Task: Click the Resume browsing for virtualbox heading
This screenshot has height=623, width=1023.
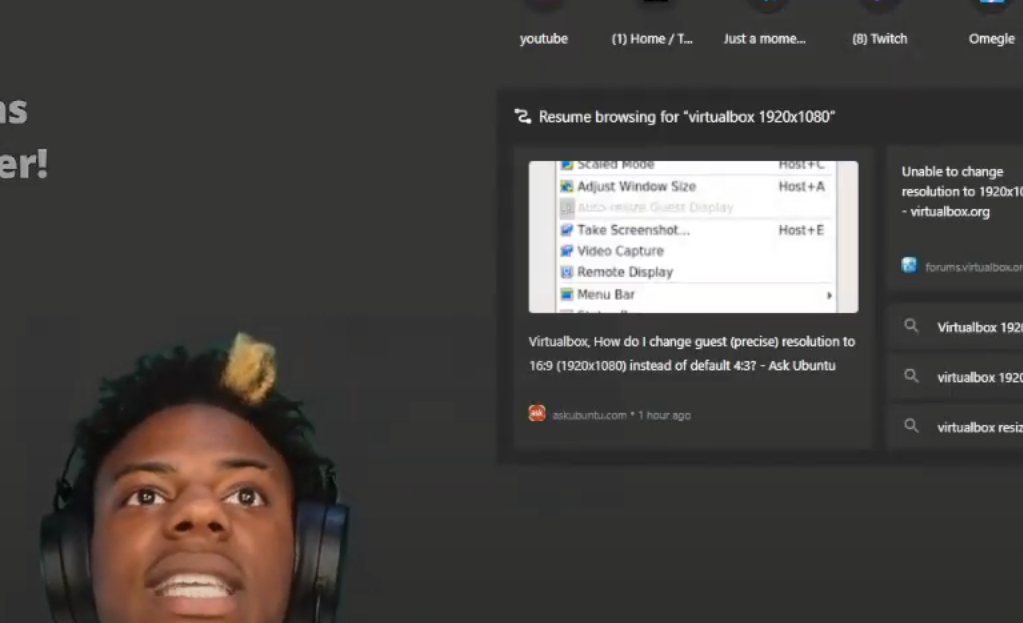Action: tap(686, 117)
